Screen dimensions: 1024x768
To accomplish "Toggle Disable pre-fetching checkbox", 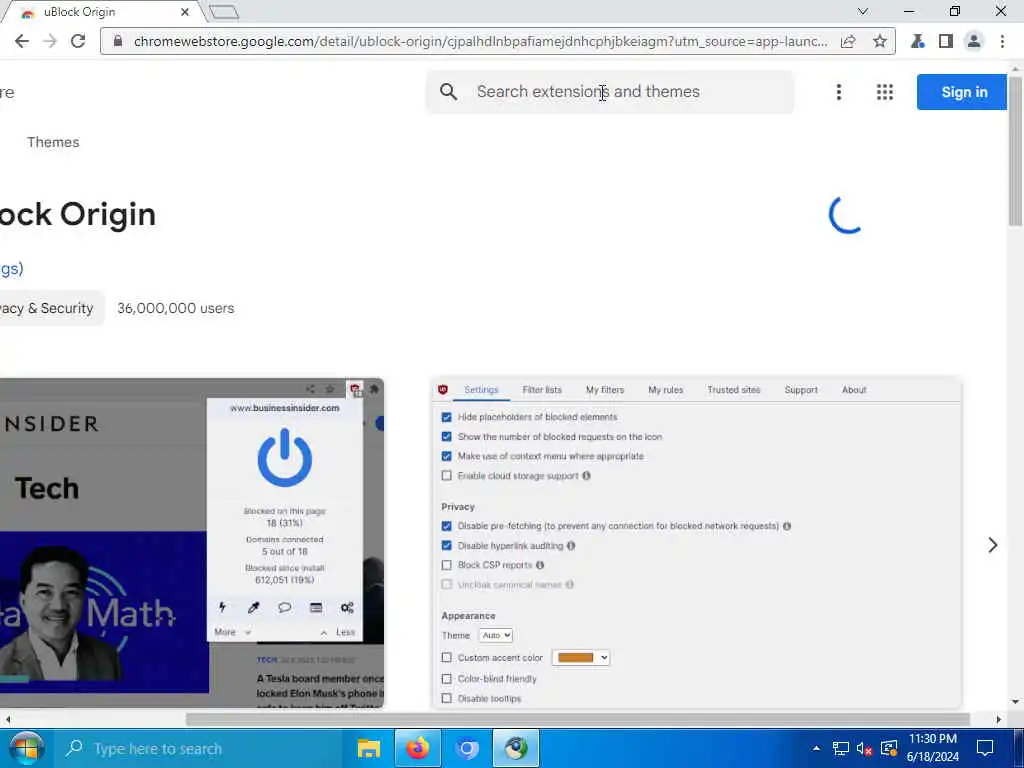I will pyautogui.click(x=447, y=526).
